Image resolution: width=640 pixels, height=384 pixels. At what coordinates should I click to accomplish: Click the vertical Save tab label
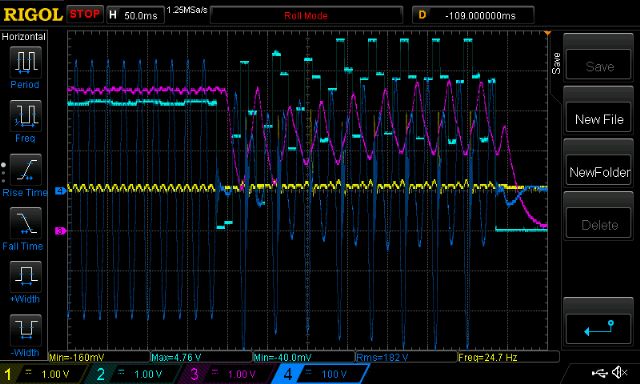pos(556,63)
